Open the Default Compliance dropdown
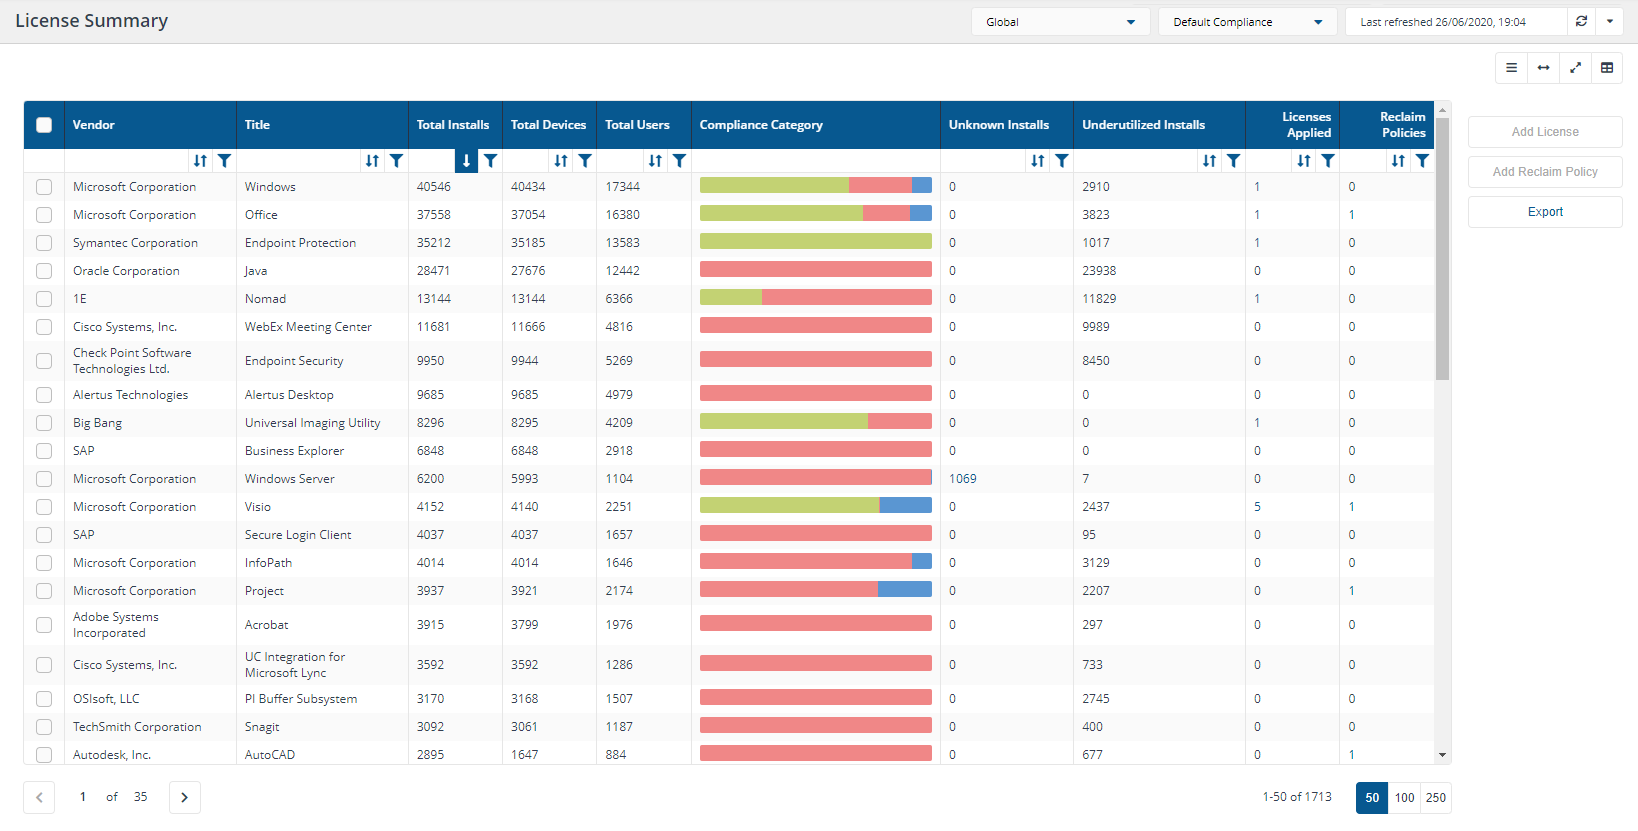1638x831 pixels. [x=1247, y=22]
